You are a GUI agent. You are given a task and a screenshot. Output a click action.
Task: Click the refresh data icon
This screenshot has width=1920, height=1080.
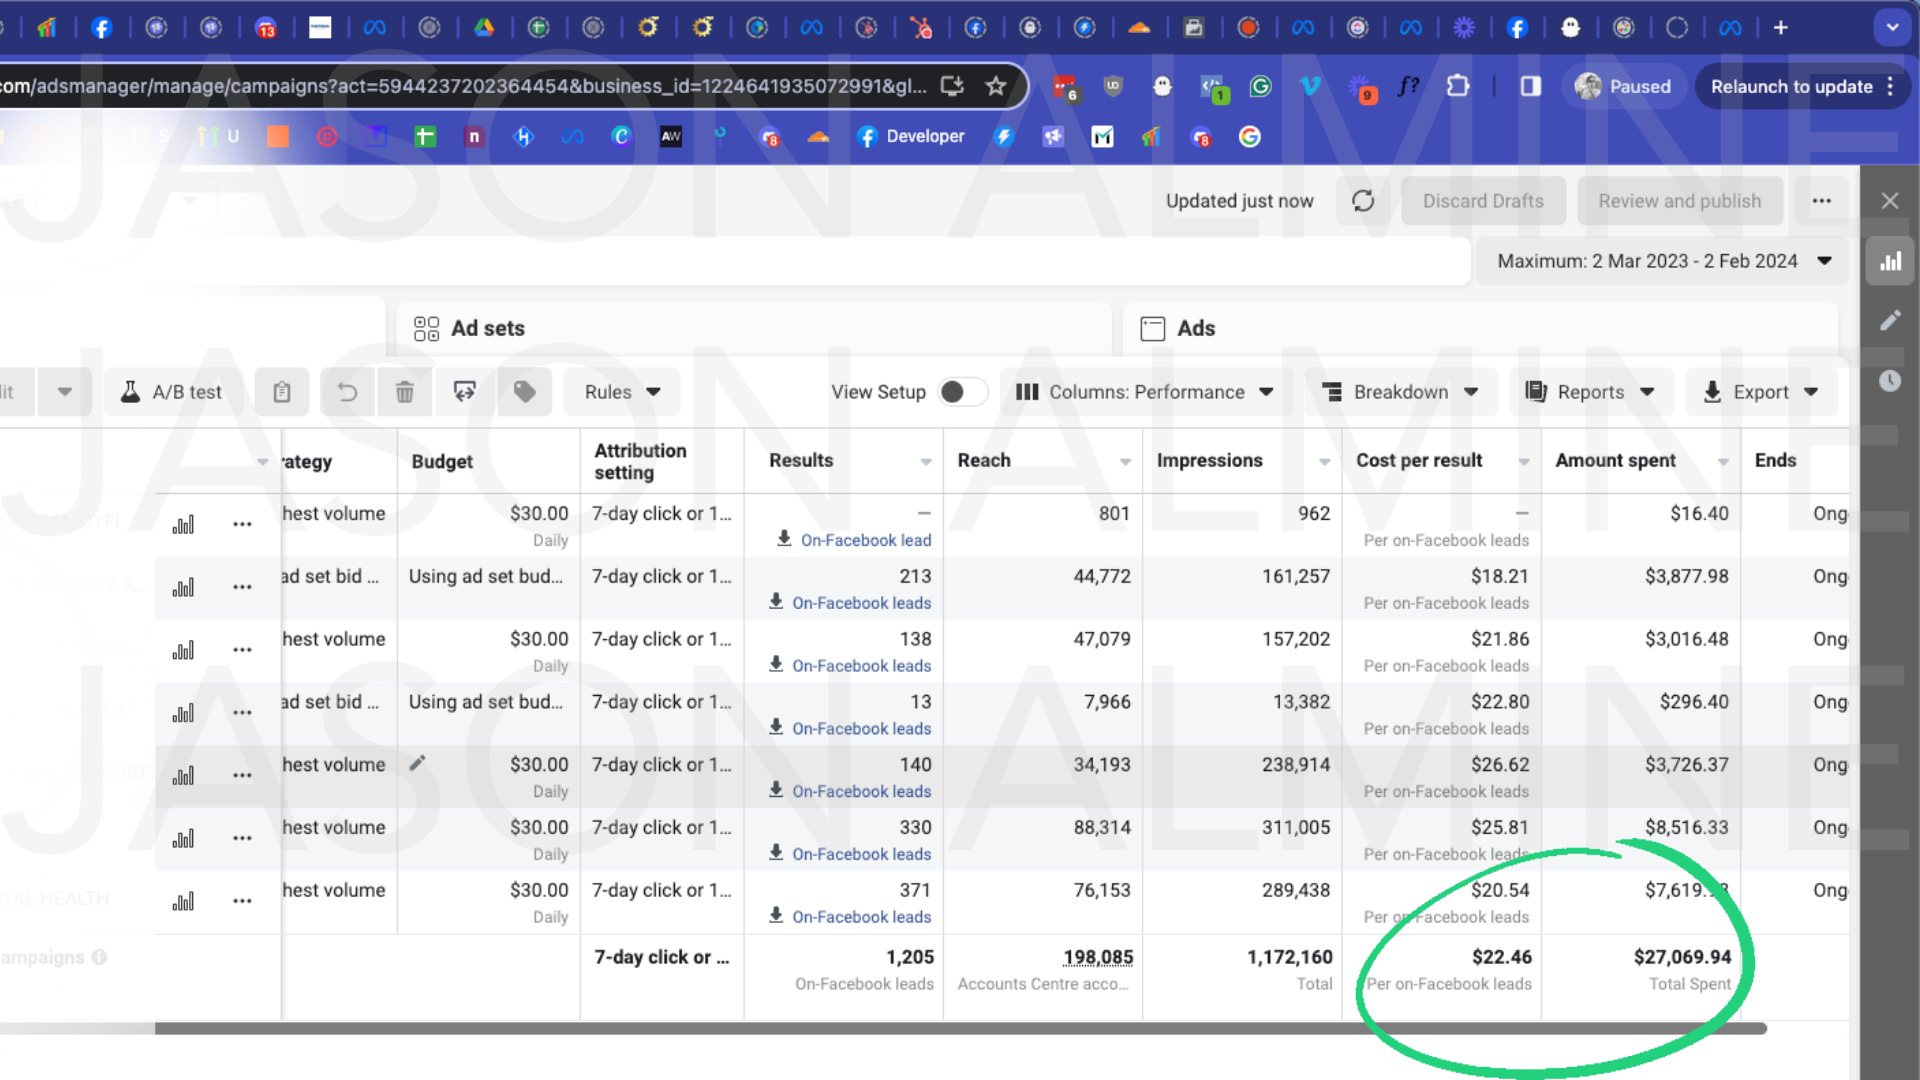[x=1363, y=201]
